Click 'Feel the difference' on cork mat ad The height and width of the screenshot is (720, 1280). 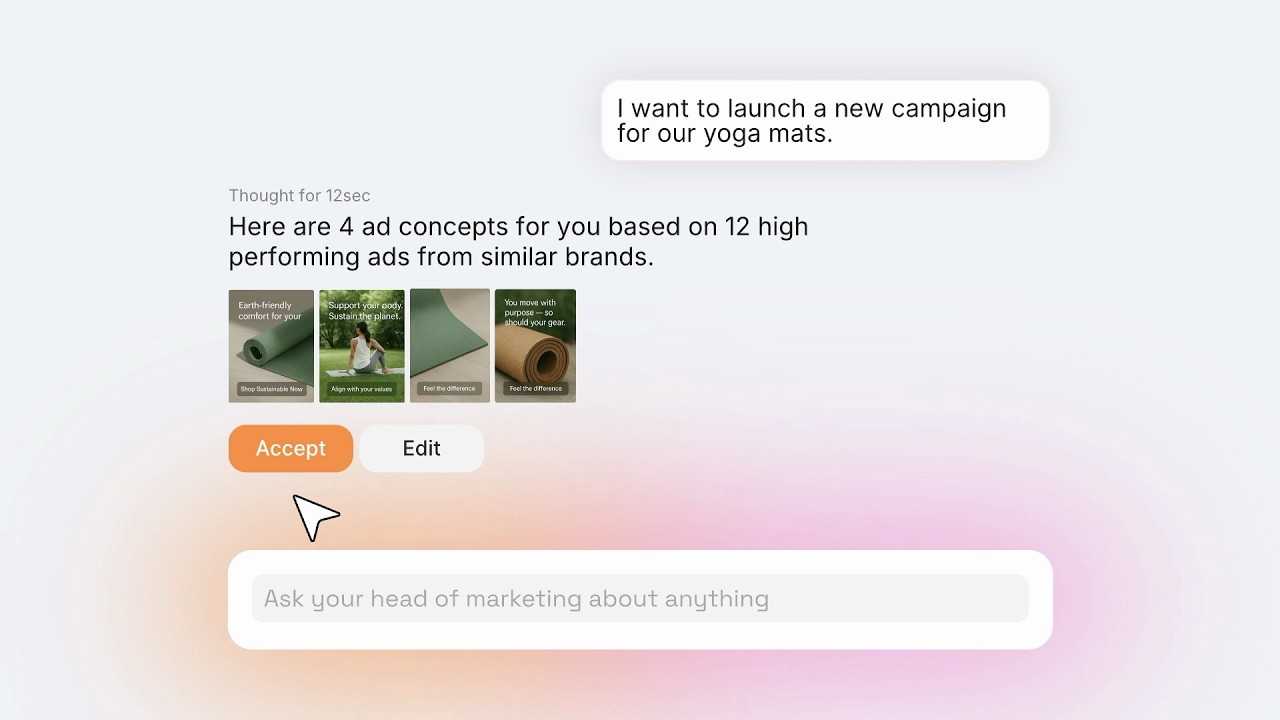click(535, 388)
